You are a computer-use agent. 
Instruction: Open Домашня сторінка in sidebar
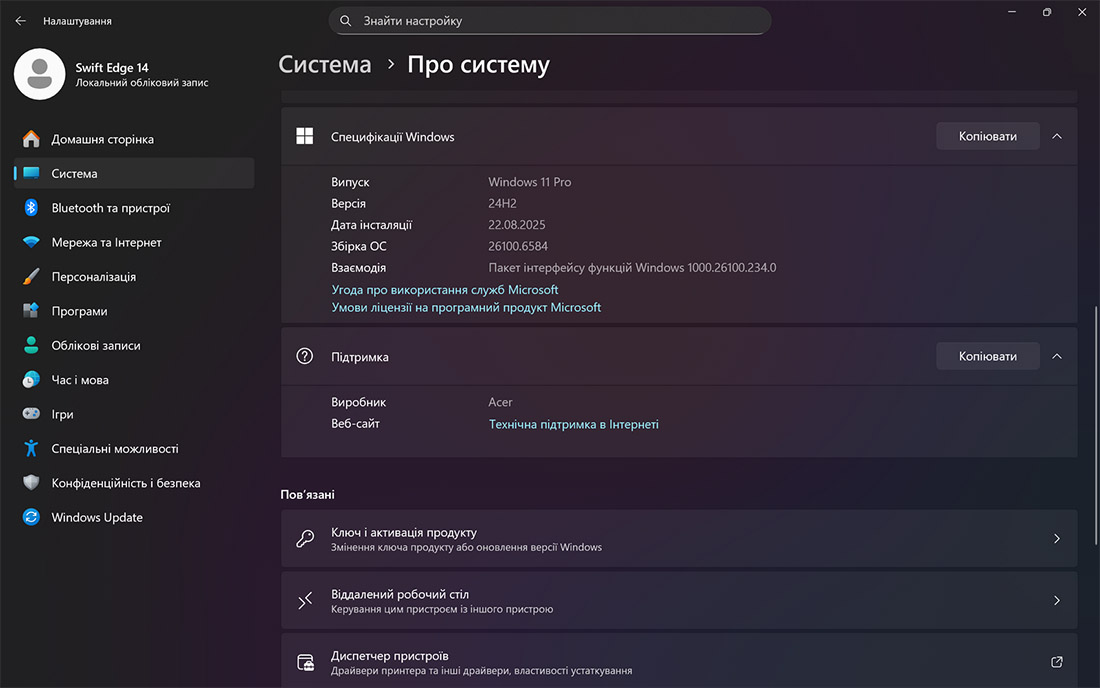(134, 139)
